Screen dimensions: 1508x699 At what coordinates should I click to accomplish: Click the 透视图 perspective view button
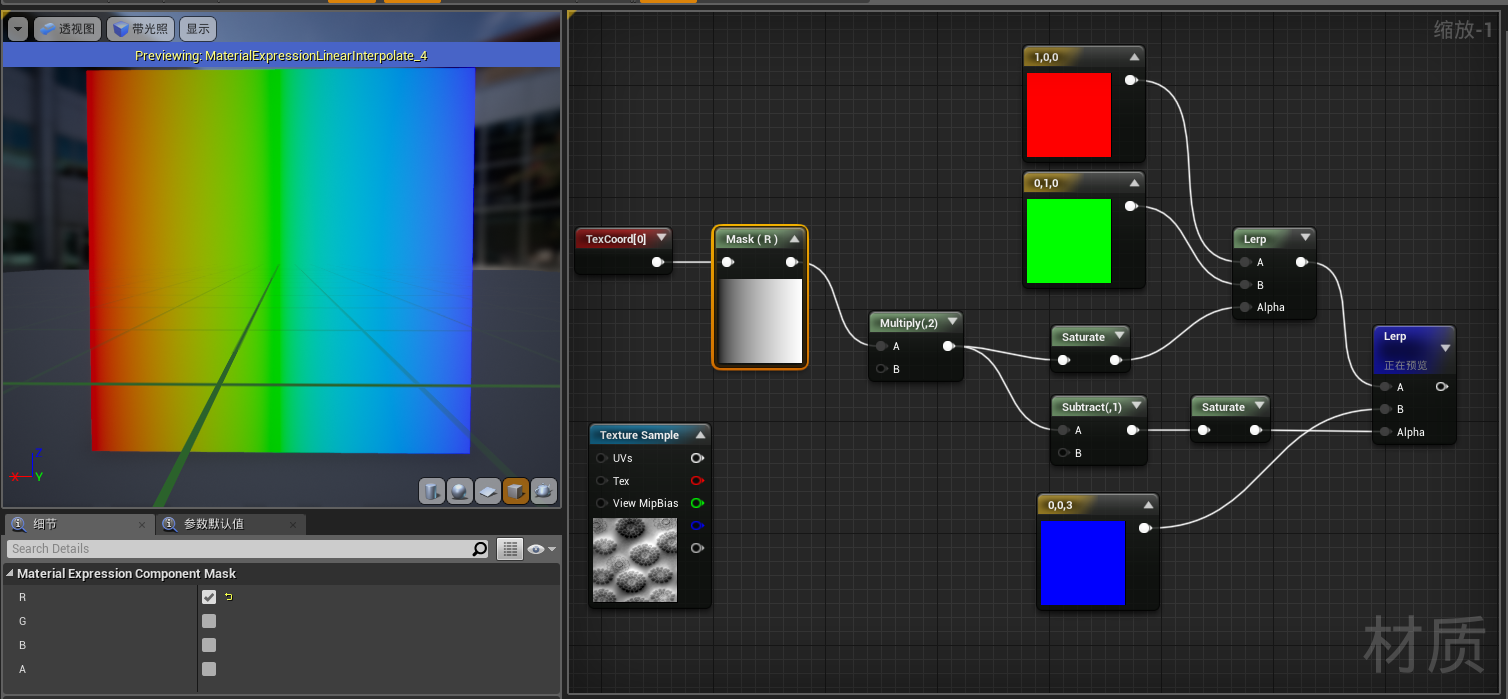67,28
